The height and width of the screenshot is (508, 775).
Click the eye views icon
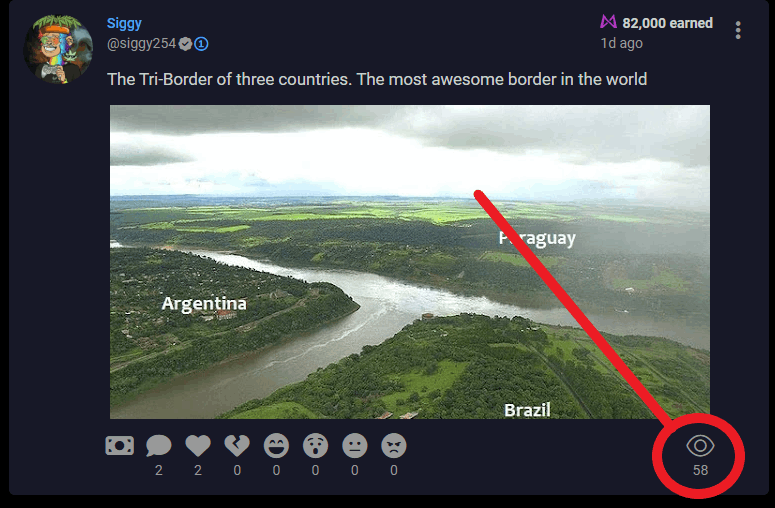[x=700, y=446]
